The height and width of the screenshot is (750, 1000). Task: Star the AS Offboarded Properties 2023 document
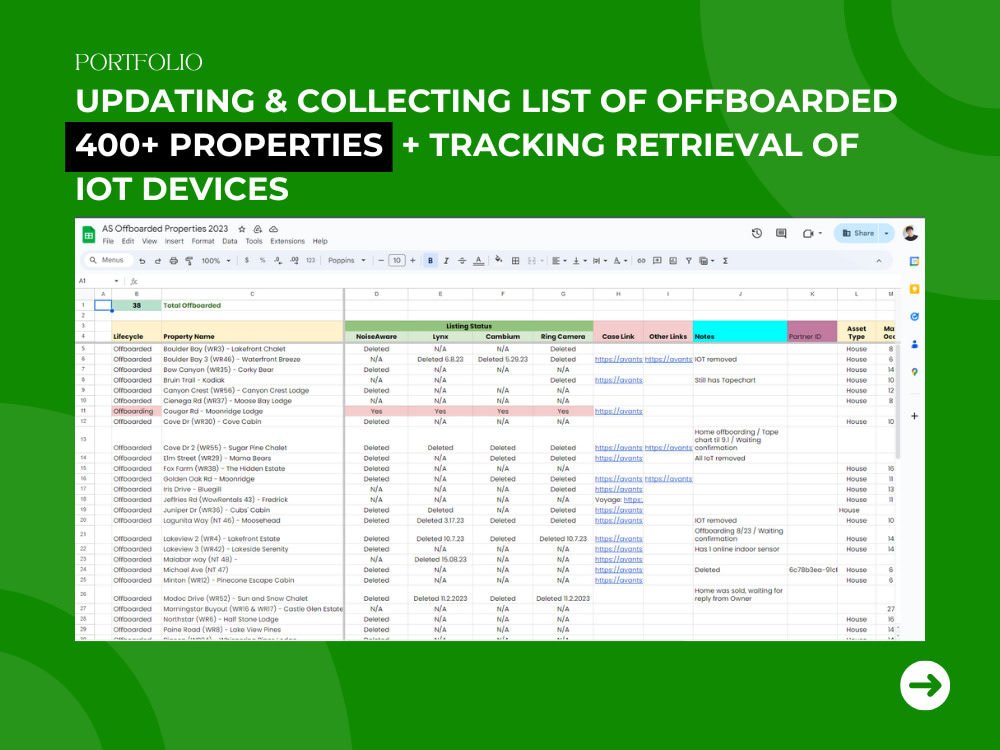tap(242, 229)
